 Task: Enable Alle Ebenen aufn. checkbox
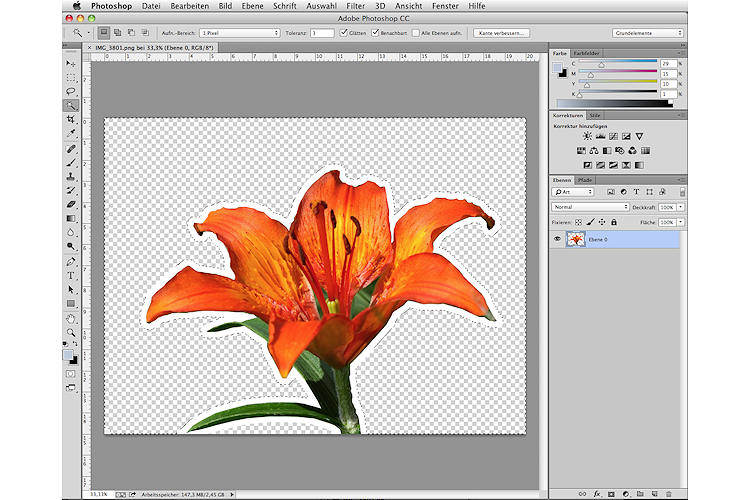(x=416, y=33)
